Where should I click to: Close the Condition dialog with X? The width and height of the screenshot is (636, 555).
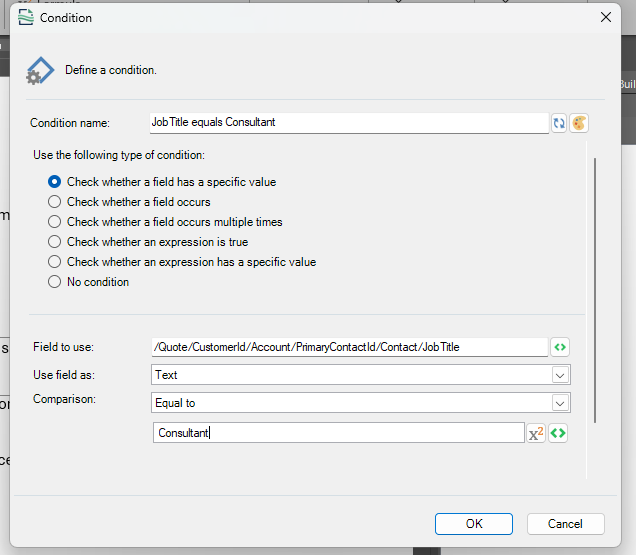click(606, 17)
